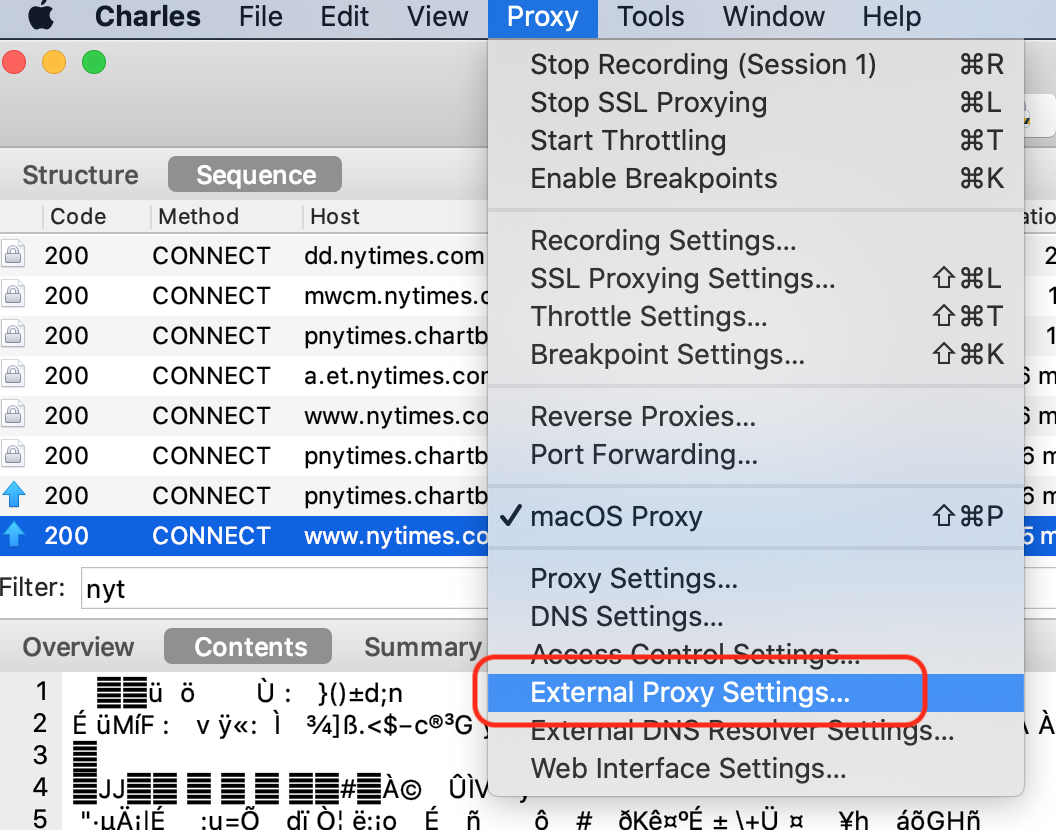Open the View menu
This screenshot has height=830, width=1056.
438,17
